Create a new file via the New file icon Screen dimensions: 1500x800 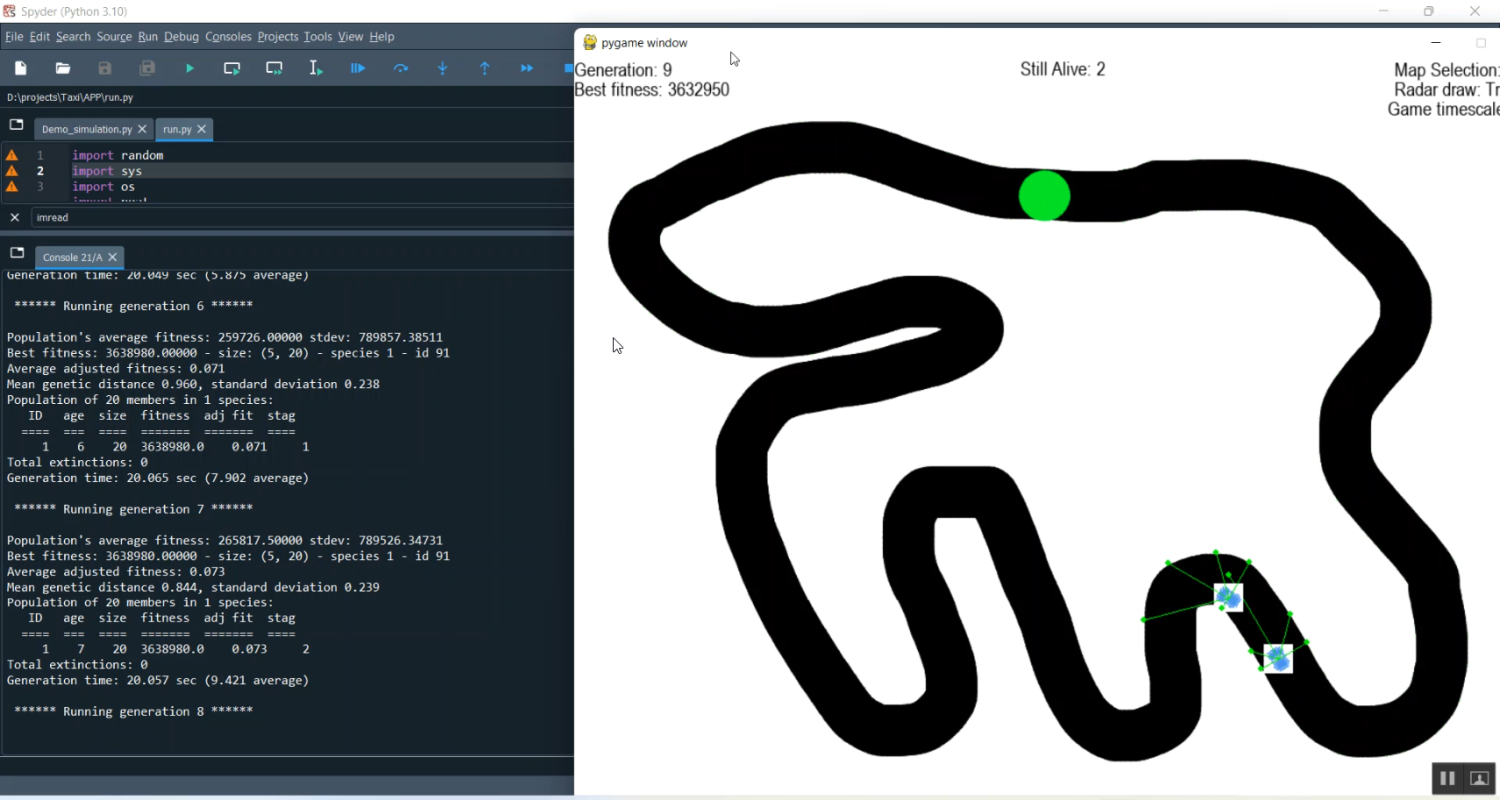[x=20, y=68]
